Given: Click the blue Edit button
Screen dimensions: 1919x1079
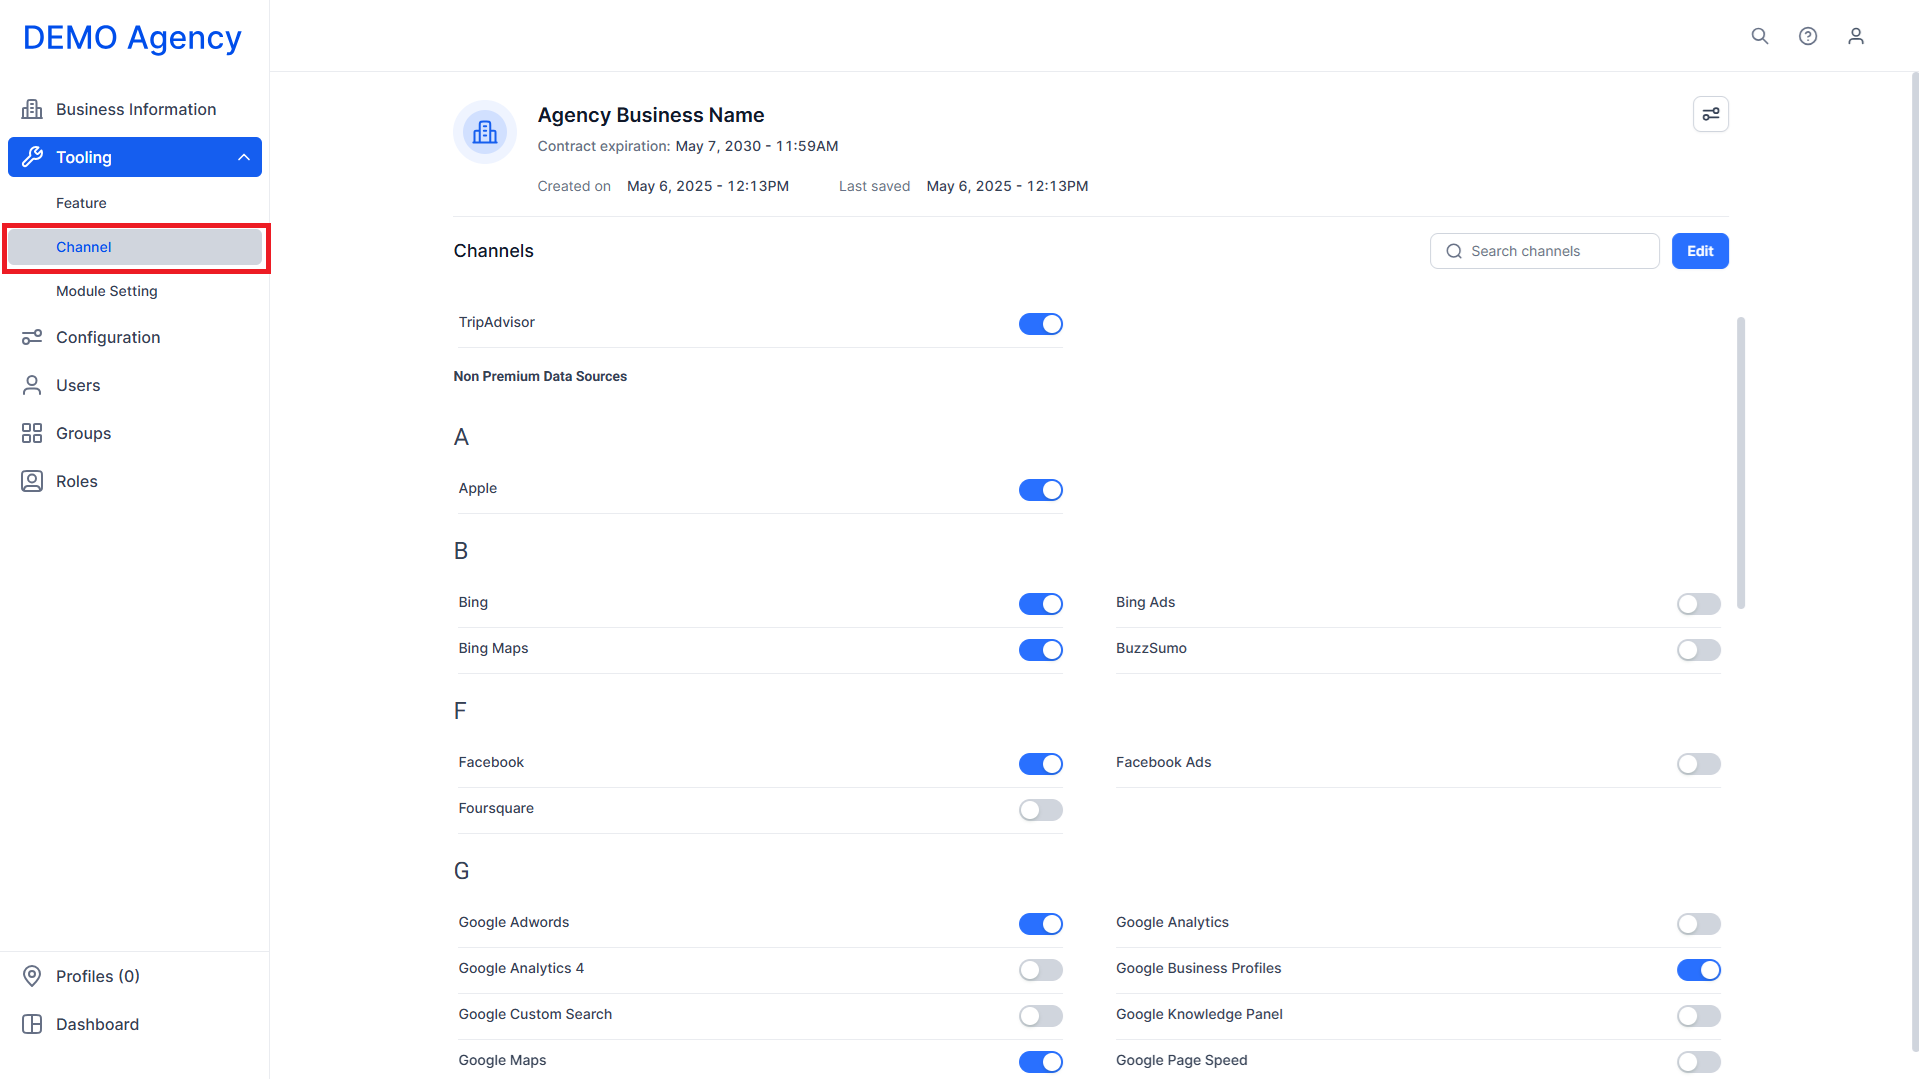Looking at the screenshot, I should (x=1700, y=251).
